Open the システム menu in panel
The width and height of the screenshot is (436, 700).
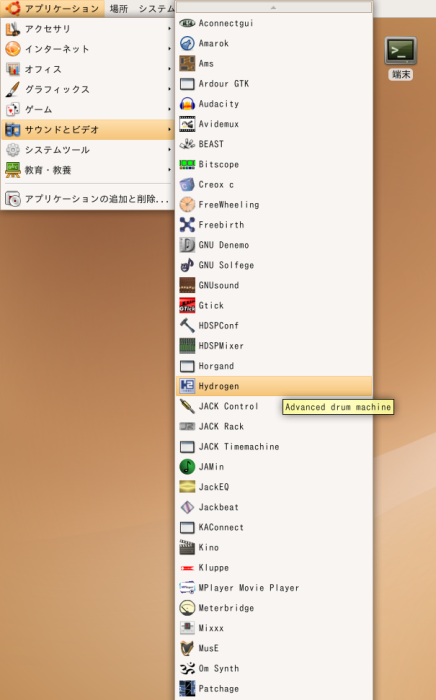(156, 8)
